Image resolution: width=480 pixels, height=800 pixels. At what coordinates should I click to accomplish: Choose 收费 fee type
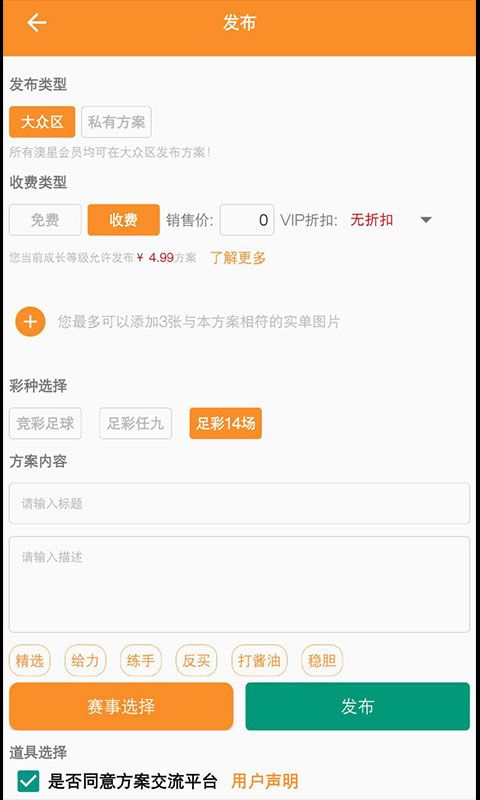point(123,220)
